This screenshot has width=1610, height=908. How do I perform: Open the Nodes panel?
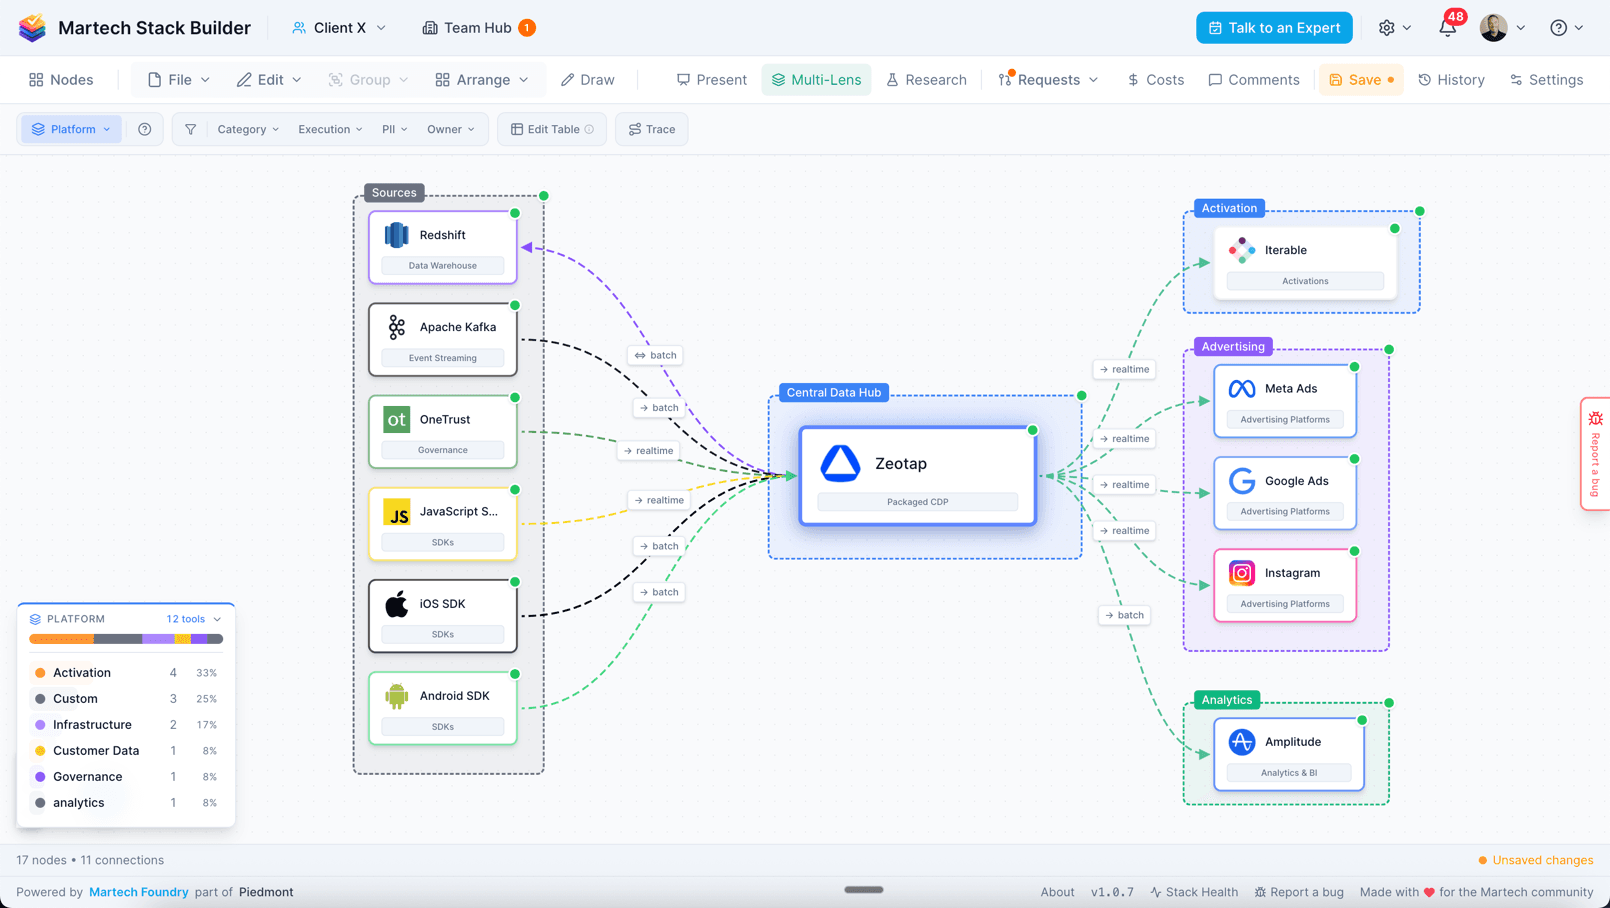coord(60,79)
